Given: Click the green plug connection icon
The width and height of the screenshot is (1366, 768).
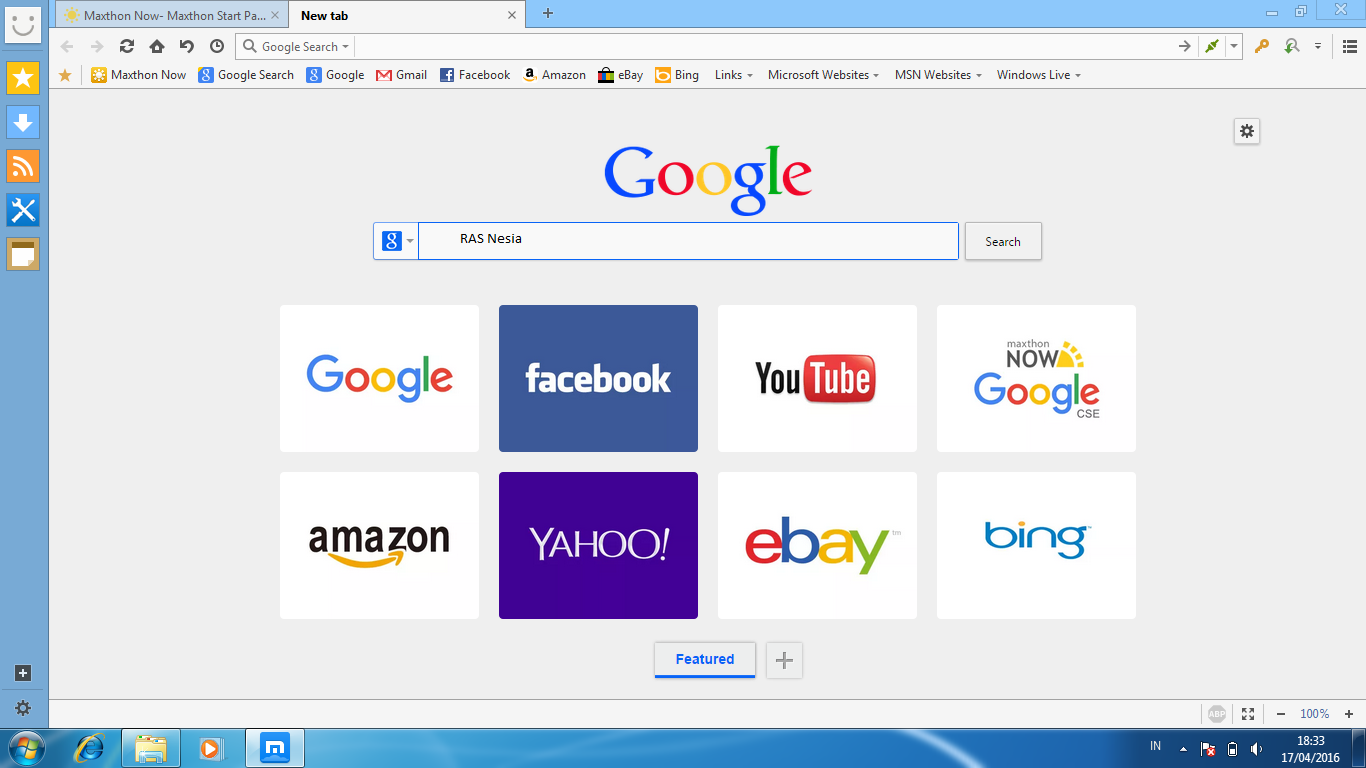Looking at the screenshot, I should coord(1212,46).
